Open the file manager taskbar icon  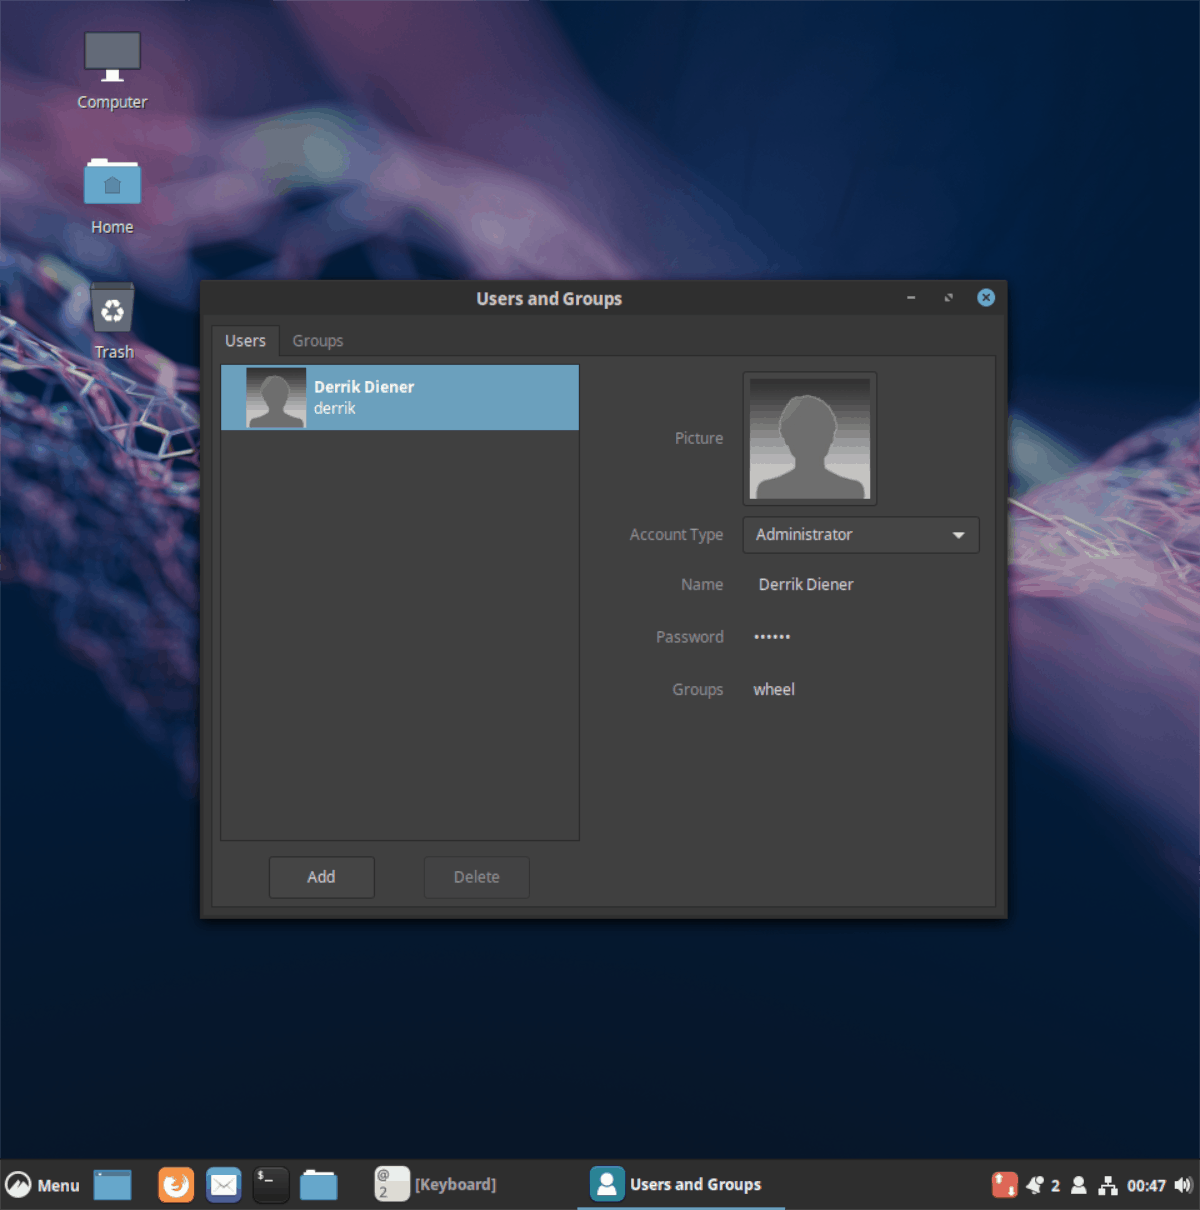click(318, 1184)
